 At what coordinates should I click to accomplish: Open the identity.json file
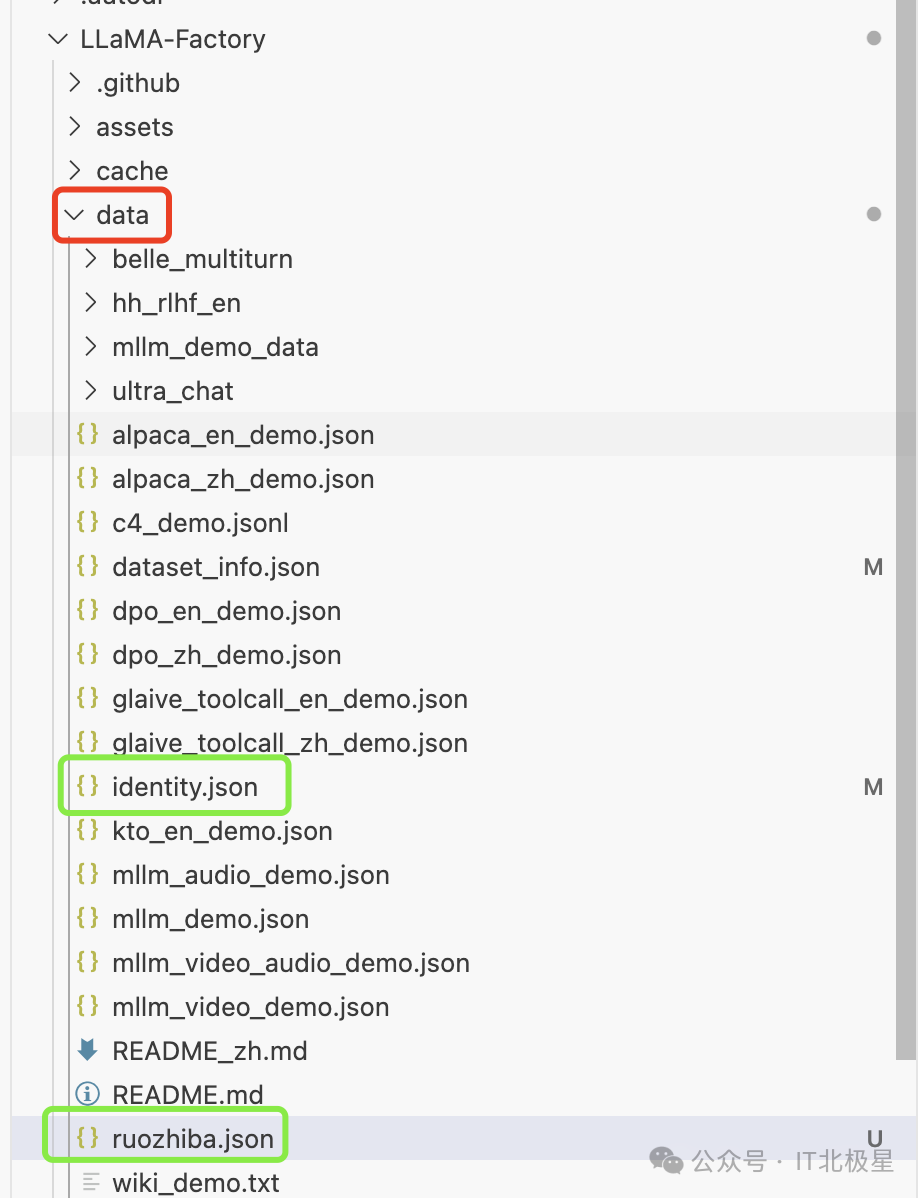click(185, 787)
